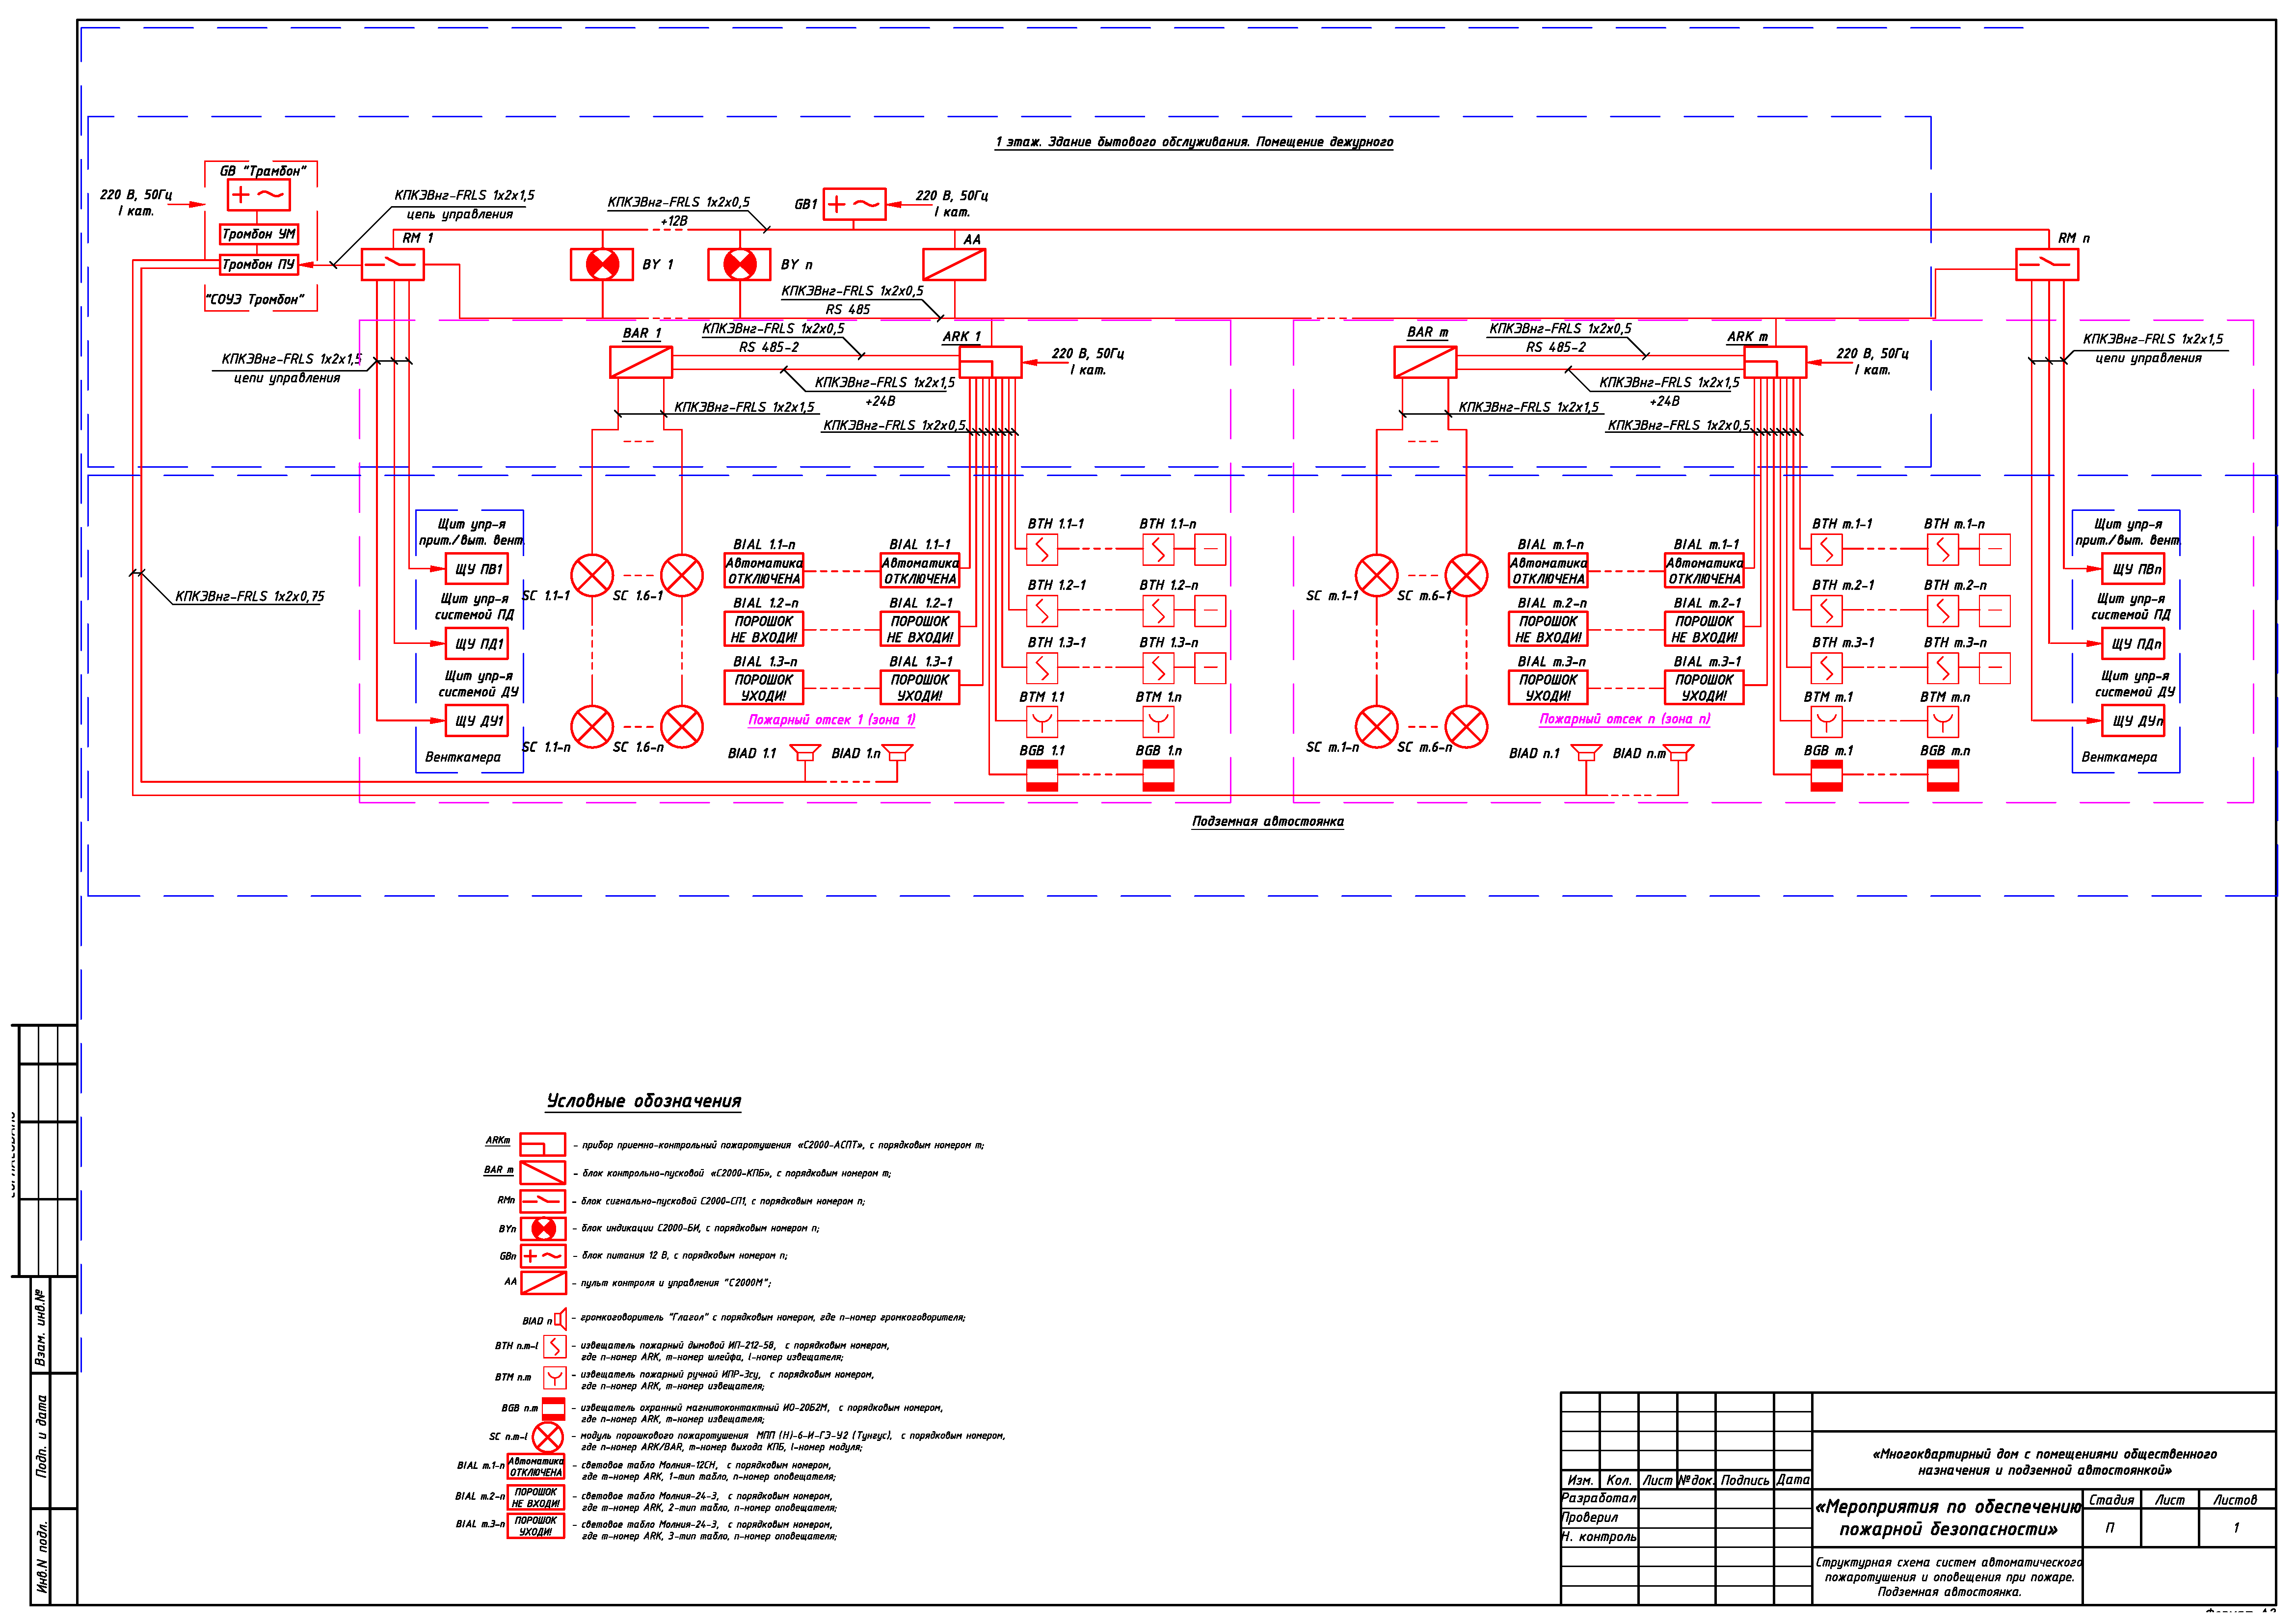Select BIAL 1.2-1 ПОРОШОК НЕ ВХОДИ sign
Viewport: 2296px width, 1624px height.
[920, 629]
